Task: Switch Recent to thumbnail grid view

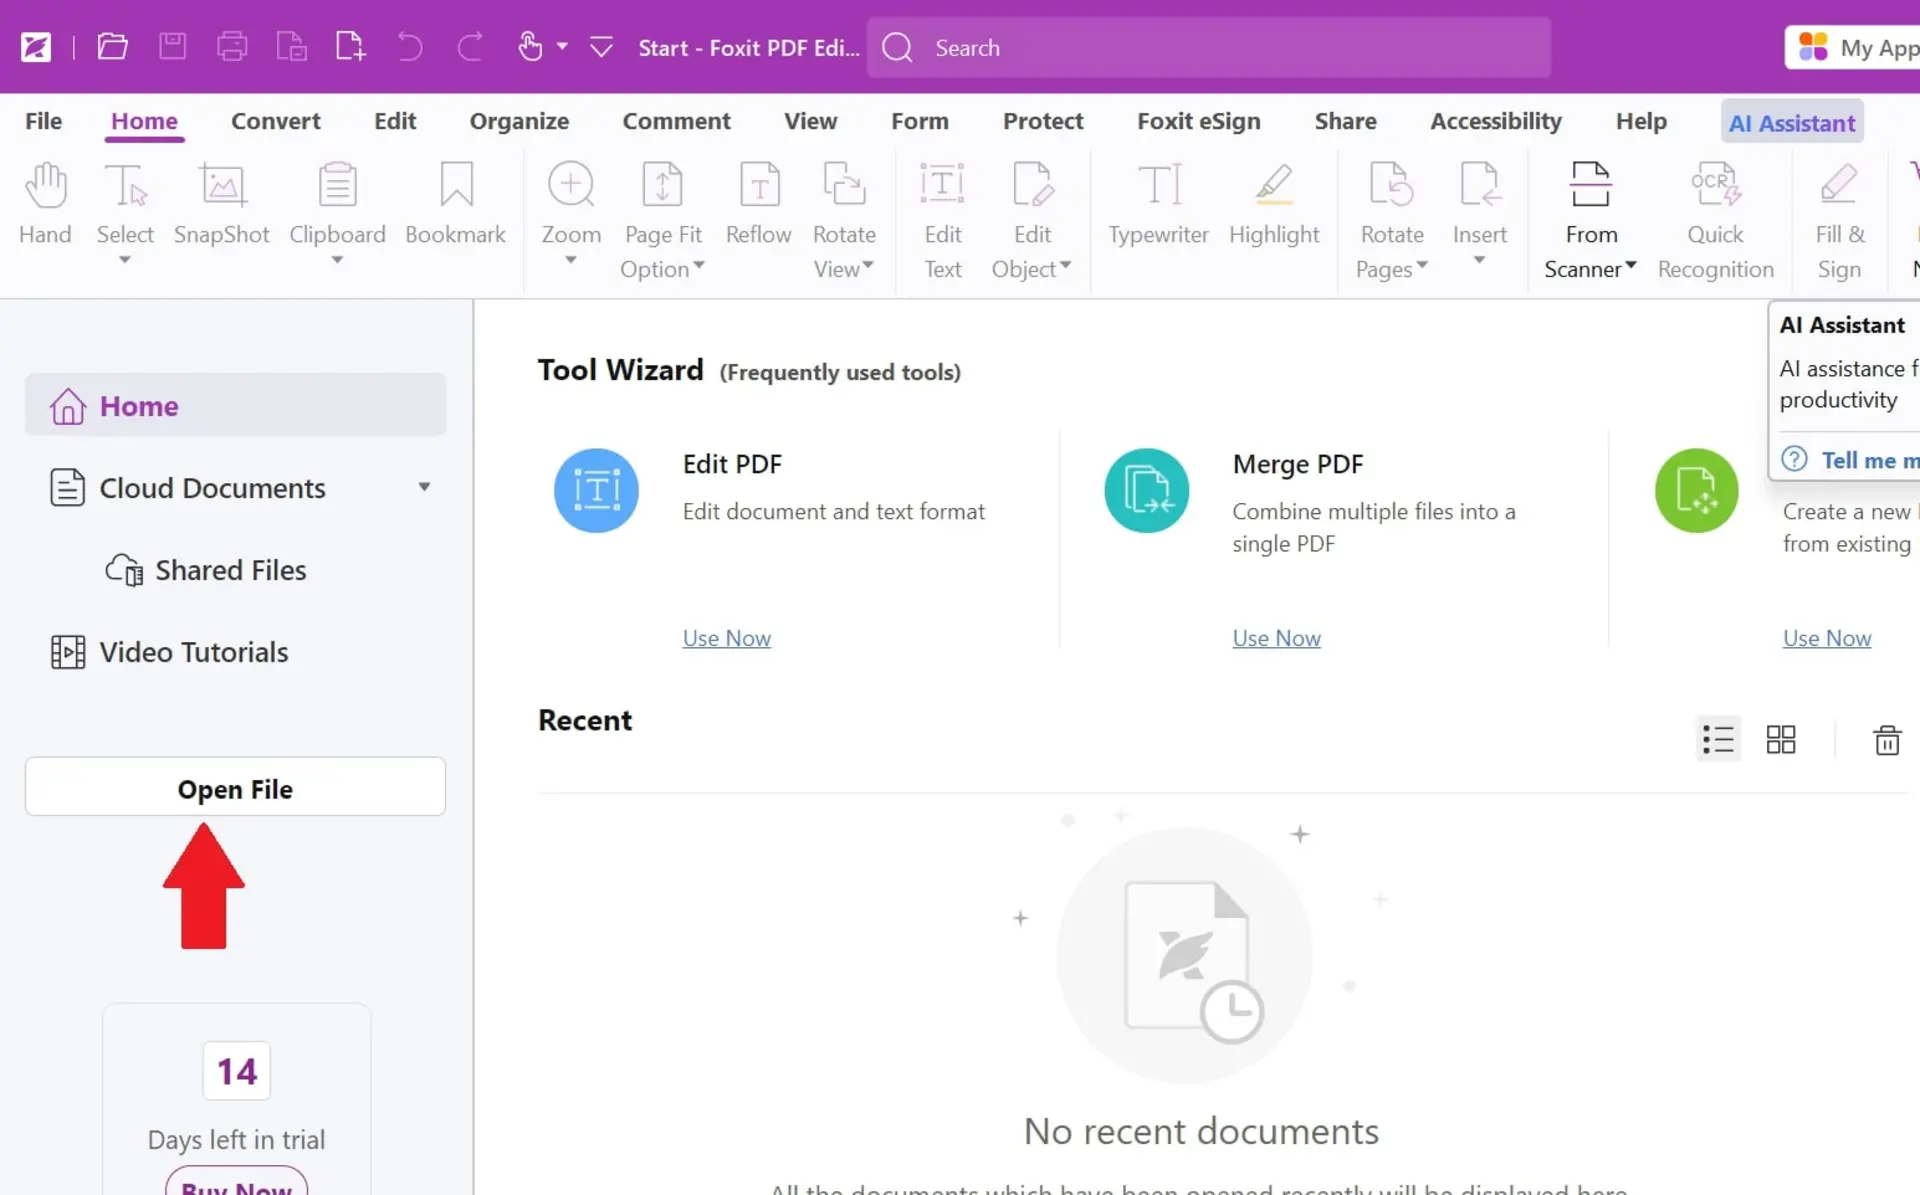Action: tap(1780, 739)
